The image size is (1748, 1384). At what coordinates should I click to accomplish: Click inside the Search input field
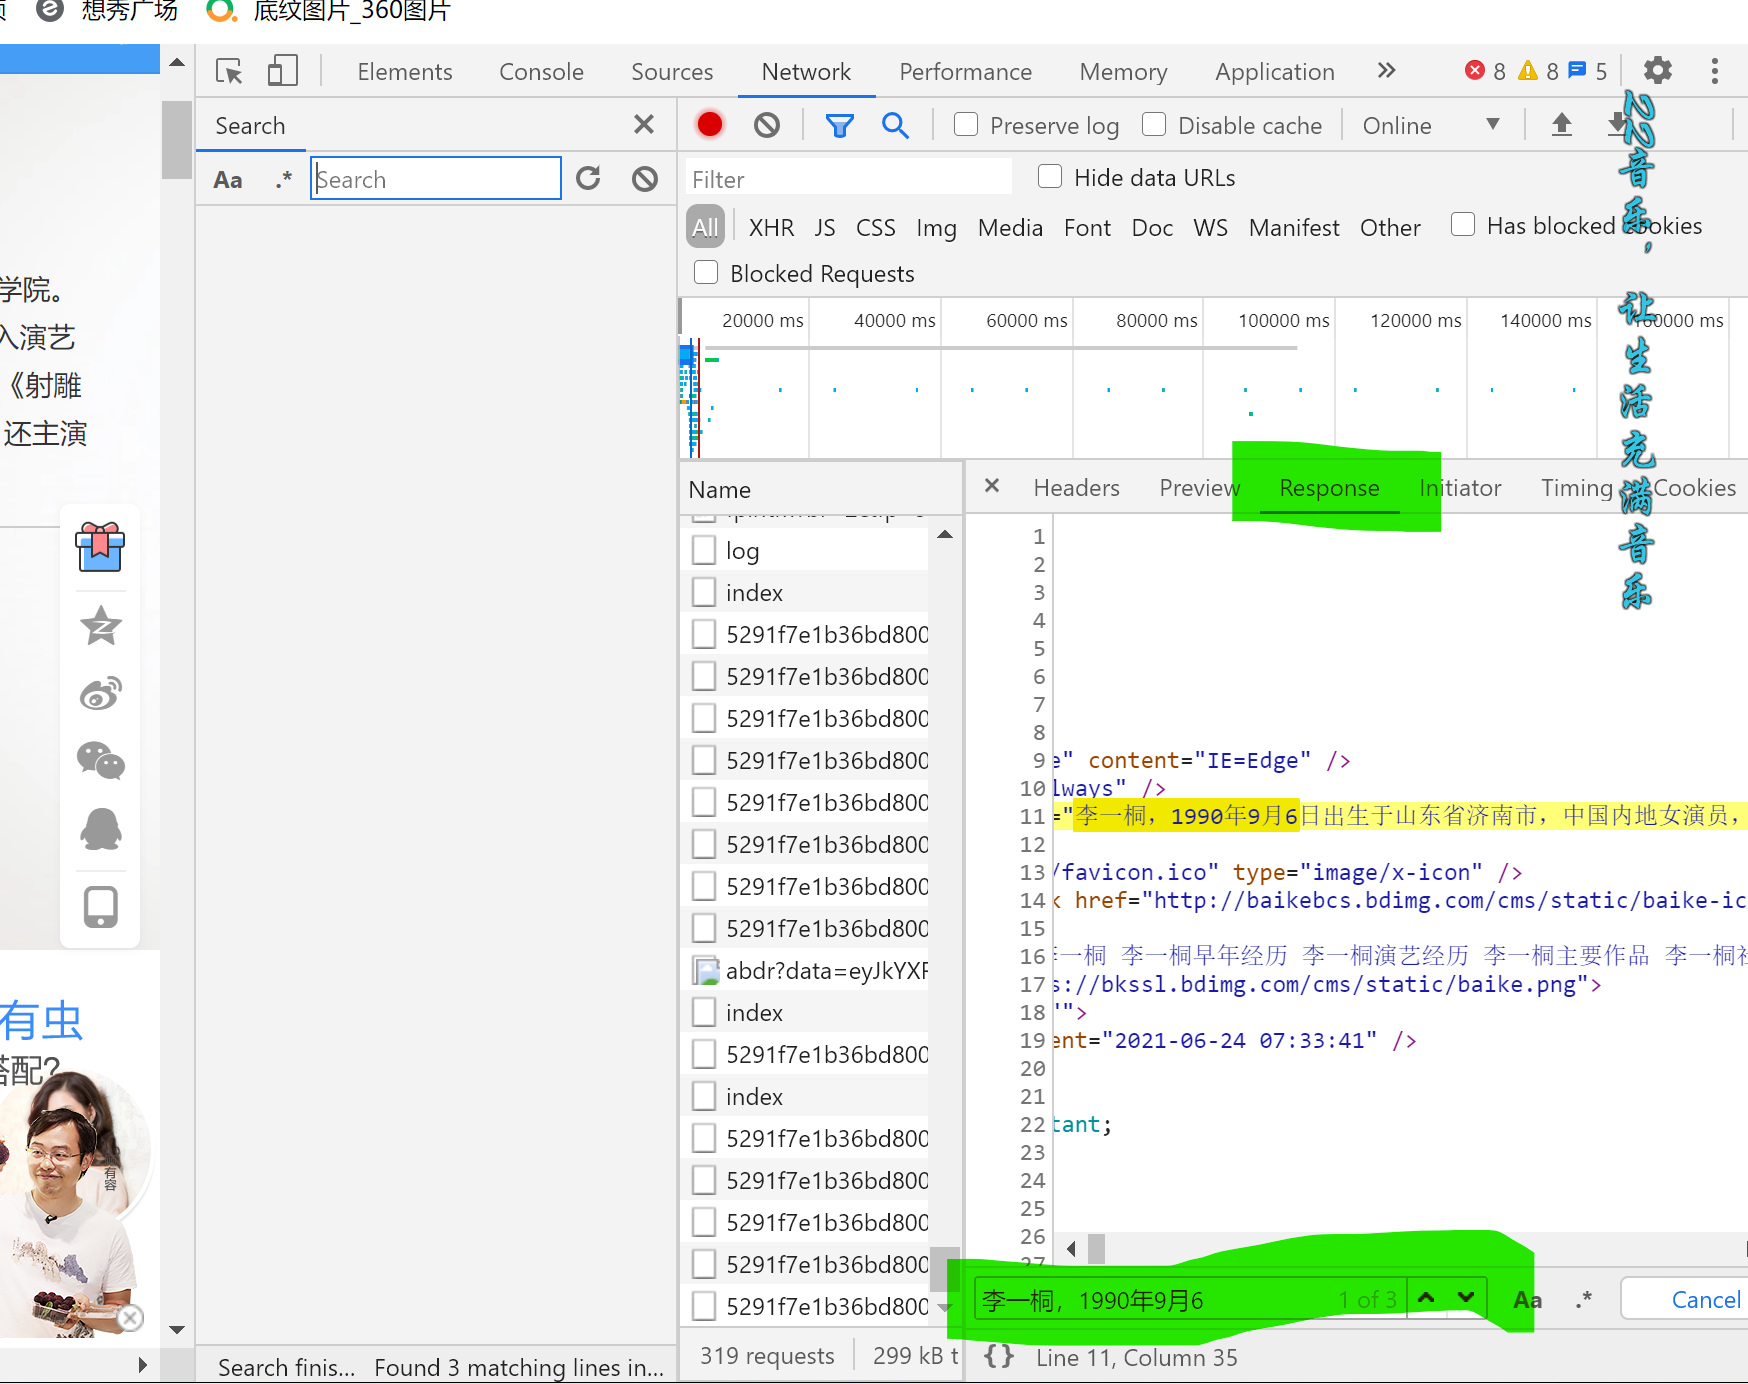tap(435, 178)
